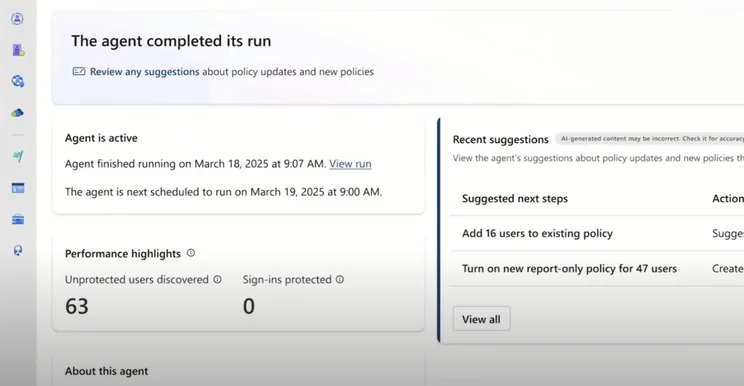This screenshot has height=386, width=744.
Task: Open the Review any suggestions link
Action: pyautogui.click(x=145, y=72)
